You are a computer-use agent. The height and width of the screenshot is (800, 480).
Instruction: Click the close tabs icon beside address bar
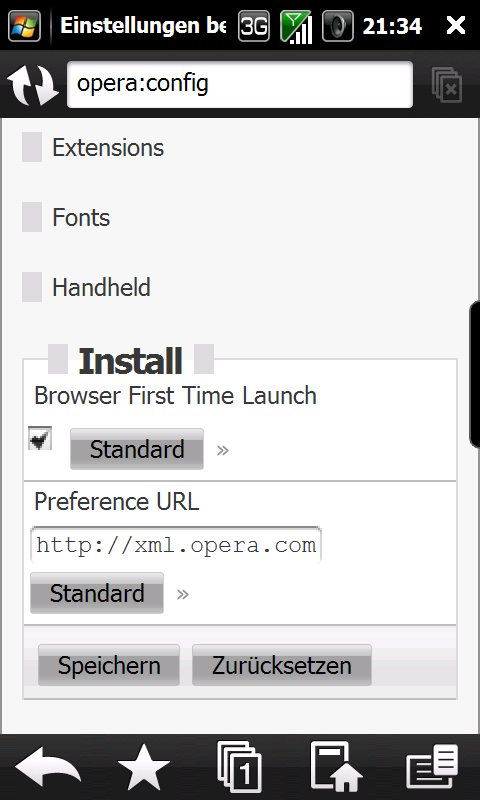[447, 85]
